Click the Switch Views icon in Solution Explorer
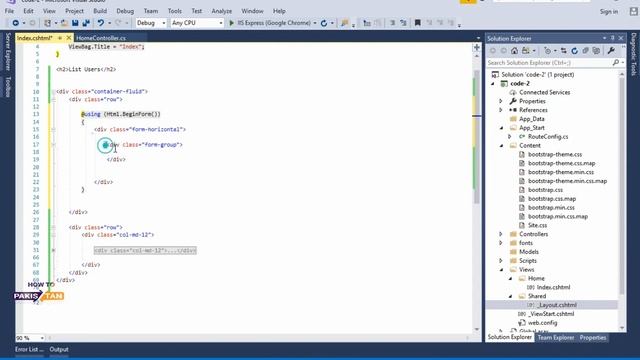This screenshot has width=640, height=360. pyautogui.click(x=526, y=51)
